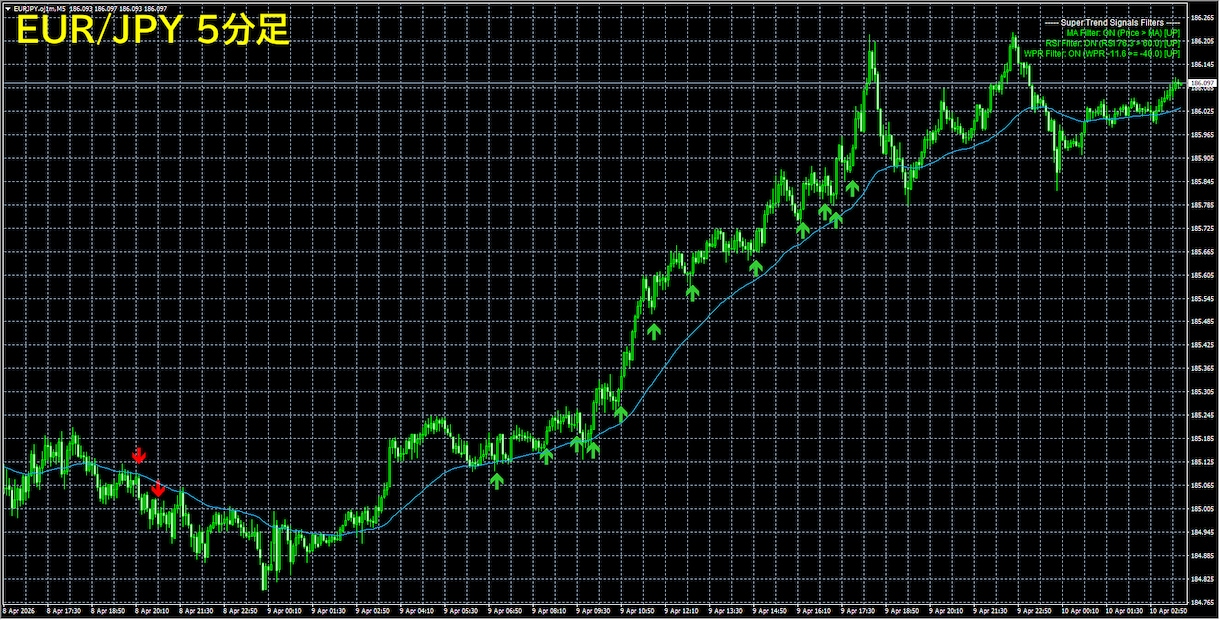Click the "8 Apr 22:50" time label
The width and height of the screenshot is (1220, 620).
239,609
